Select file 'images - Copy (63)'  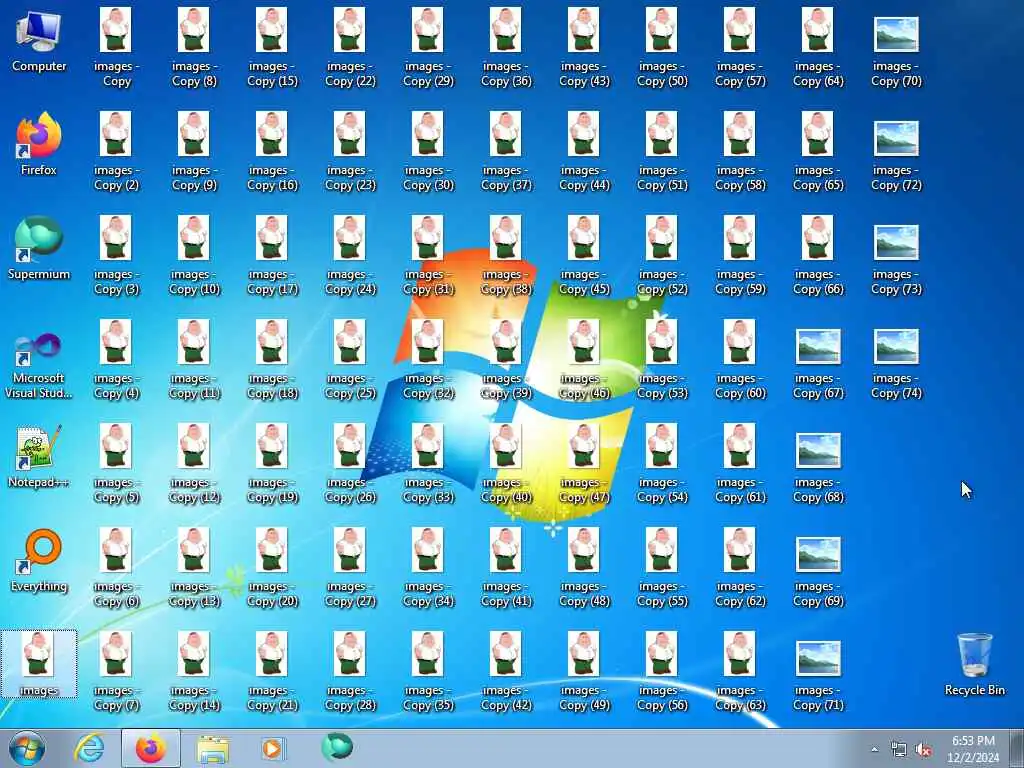(740, 672)
